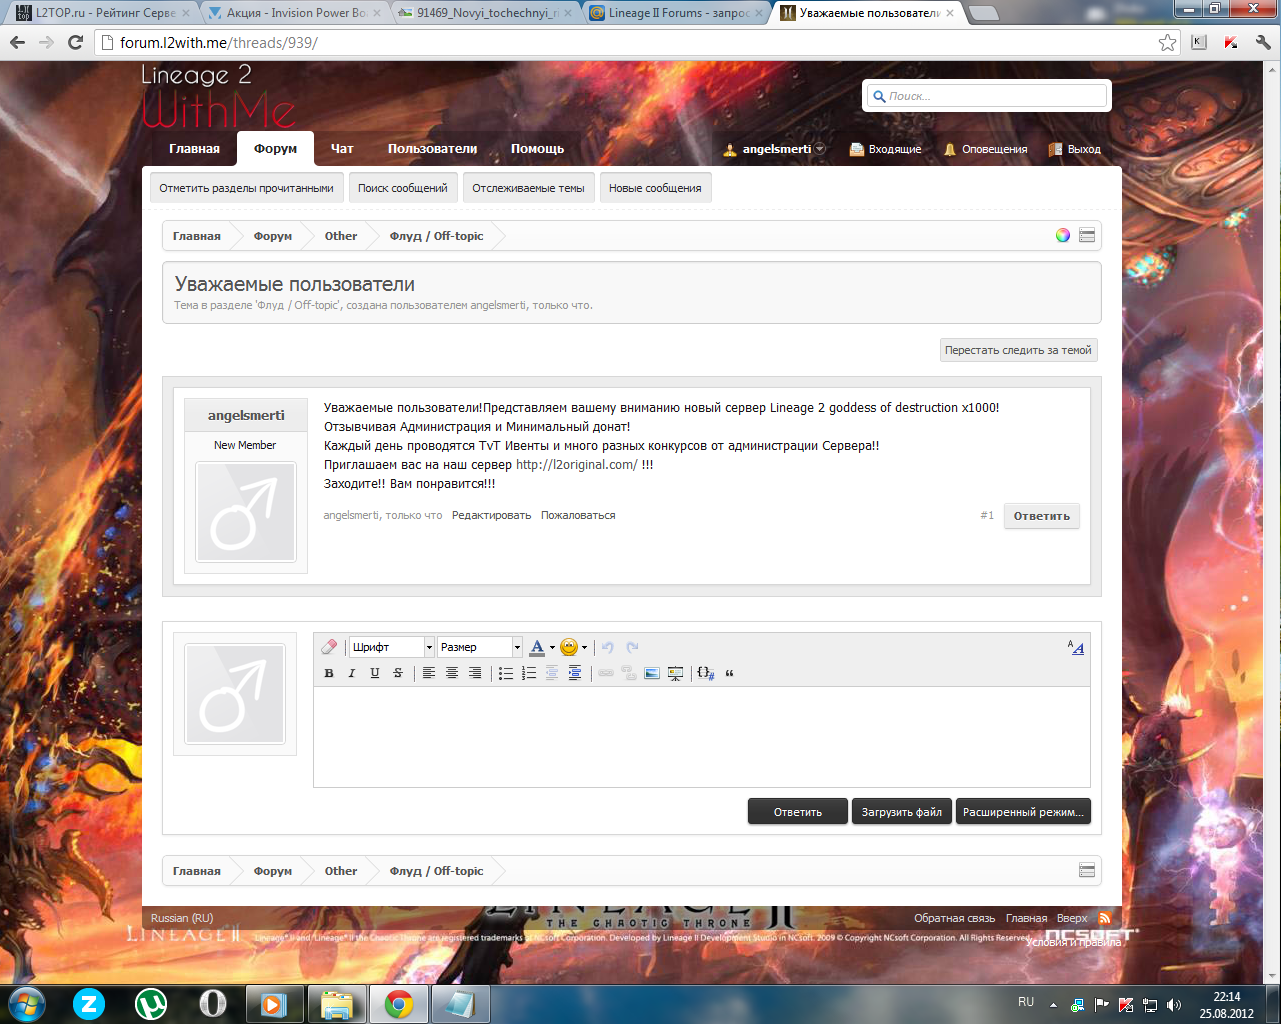
Task: Click the insert image icon
Action: [x=652, y=673]
